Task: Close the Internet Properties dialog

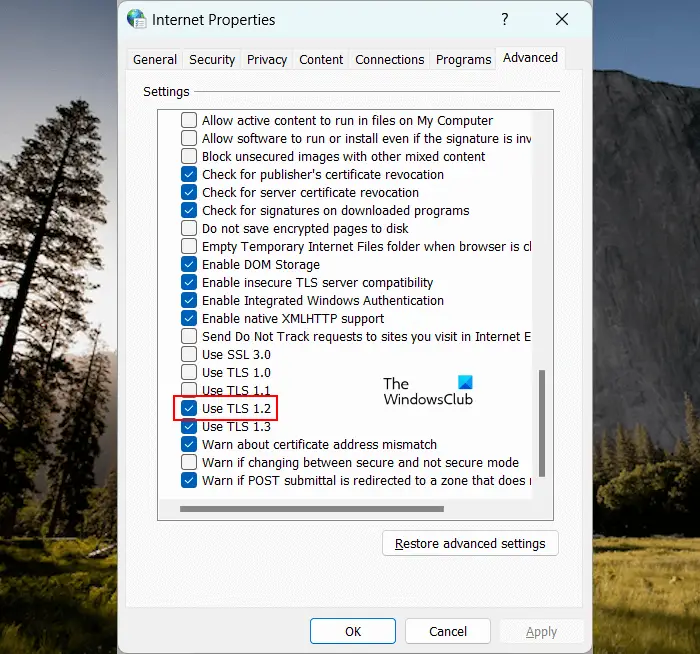Action: (562, 19)
